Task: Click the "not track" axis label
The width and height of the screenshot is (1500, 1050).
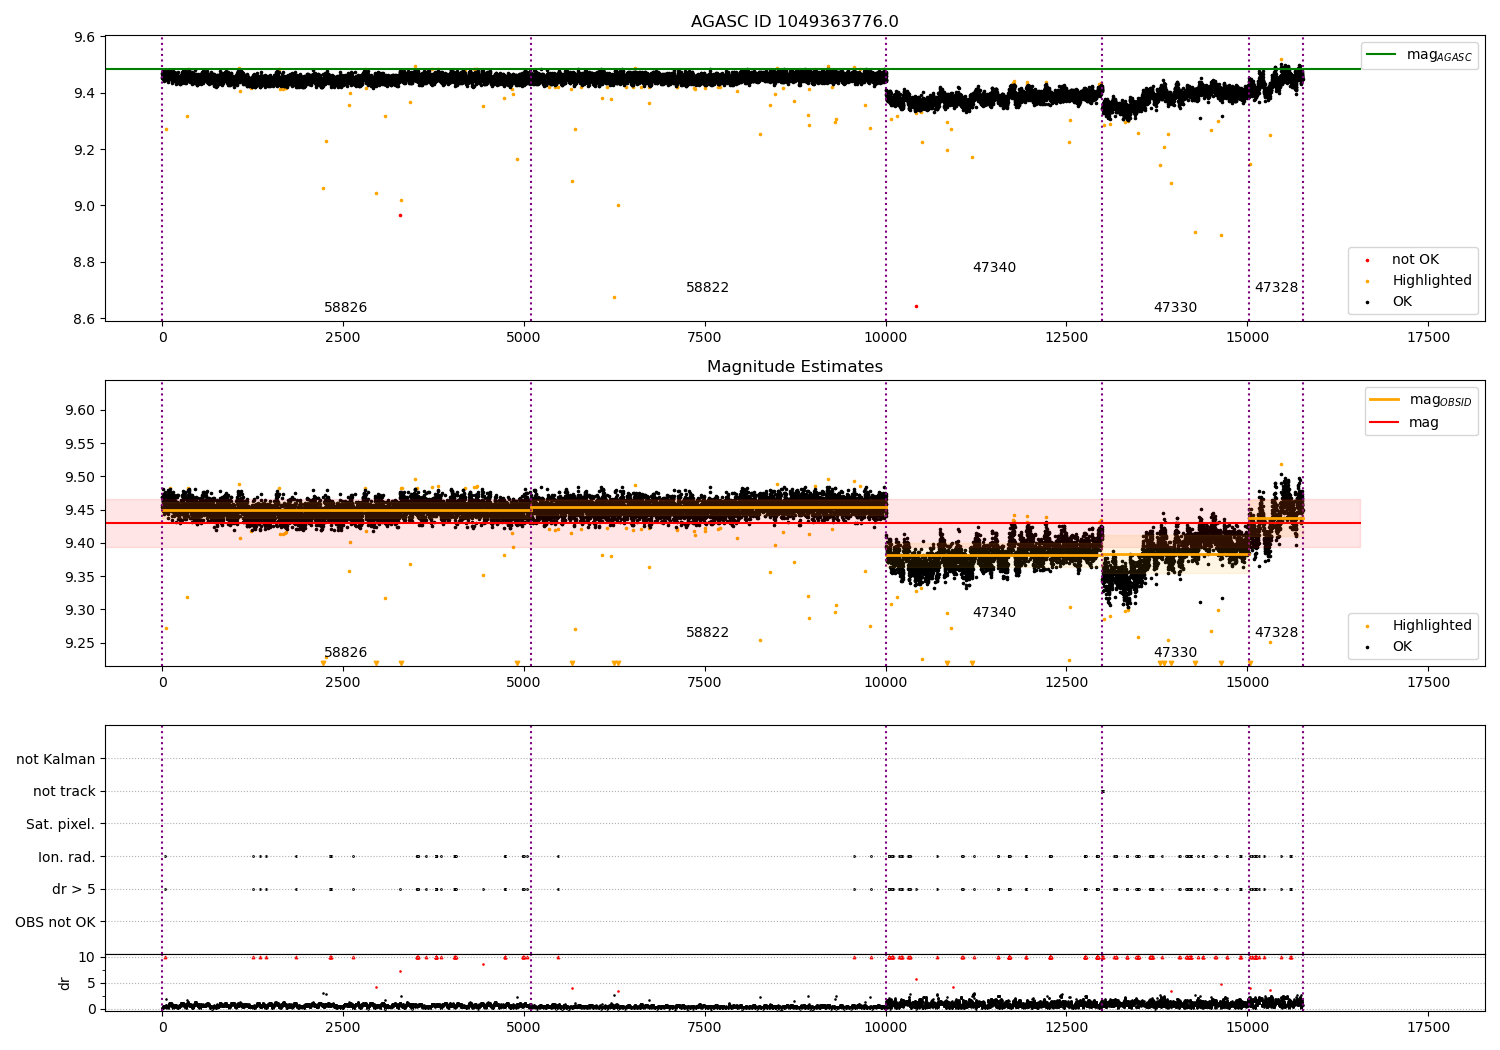Action: click(x=64, y=791)
